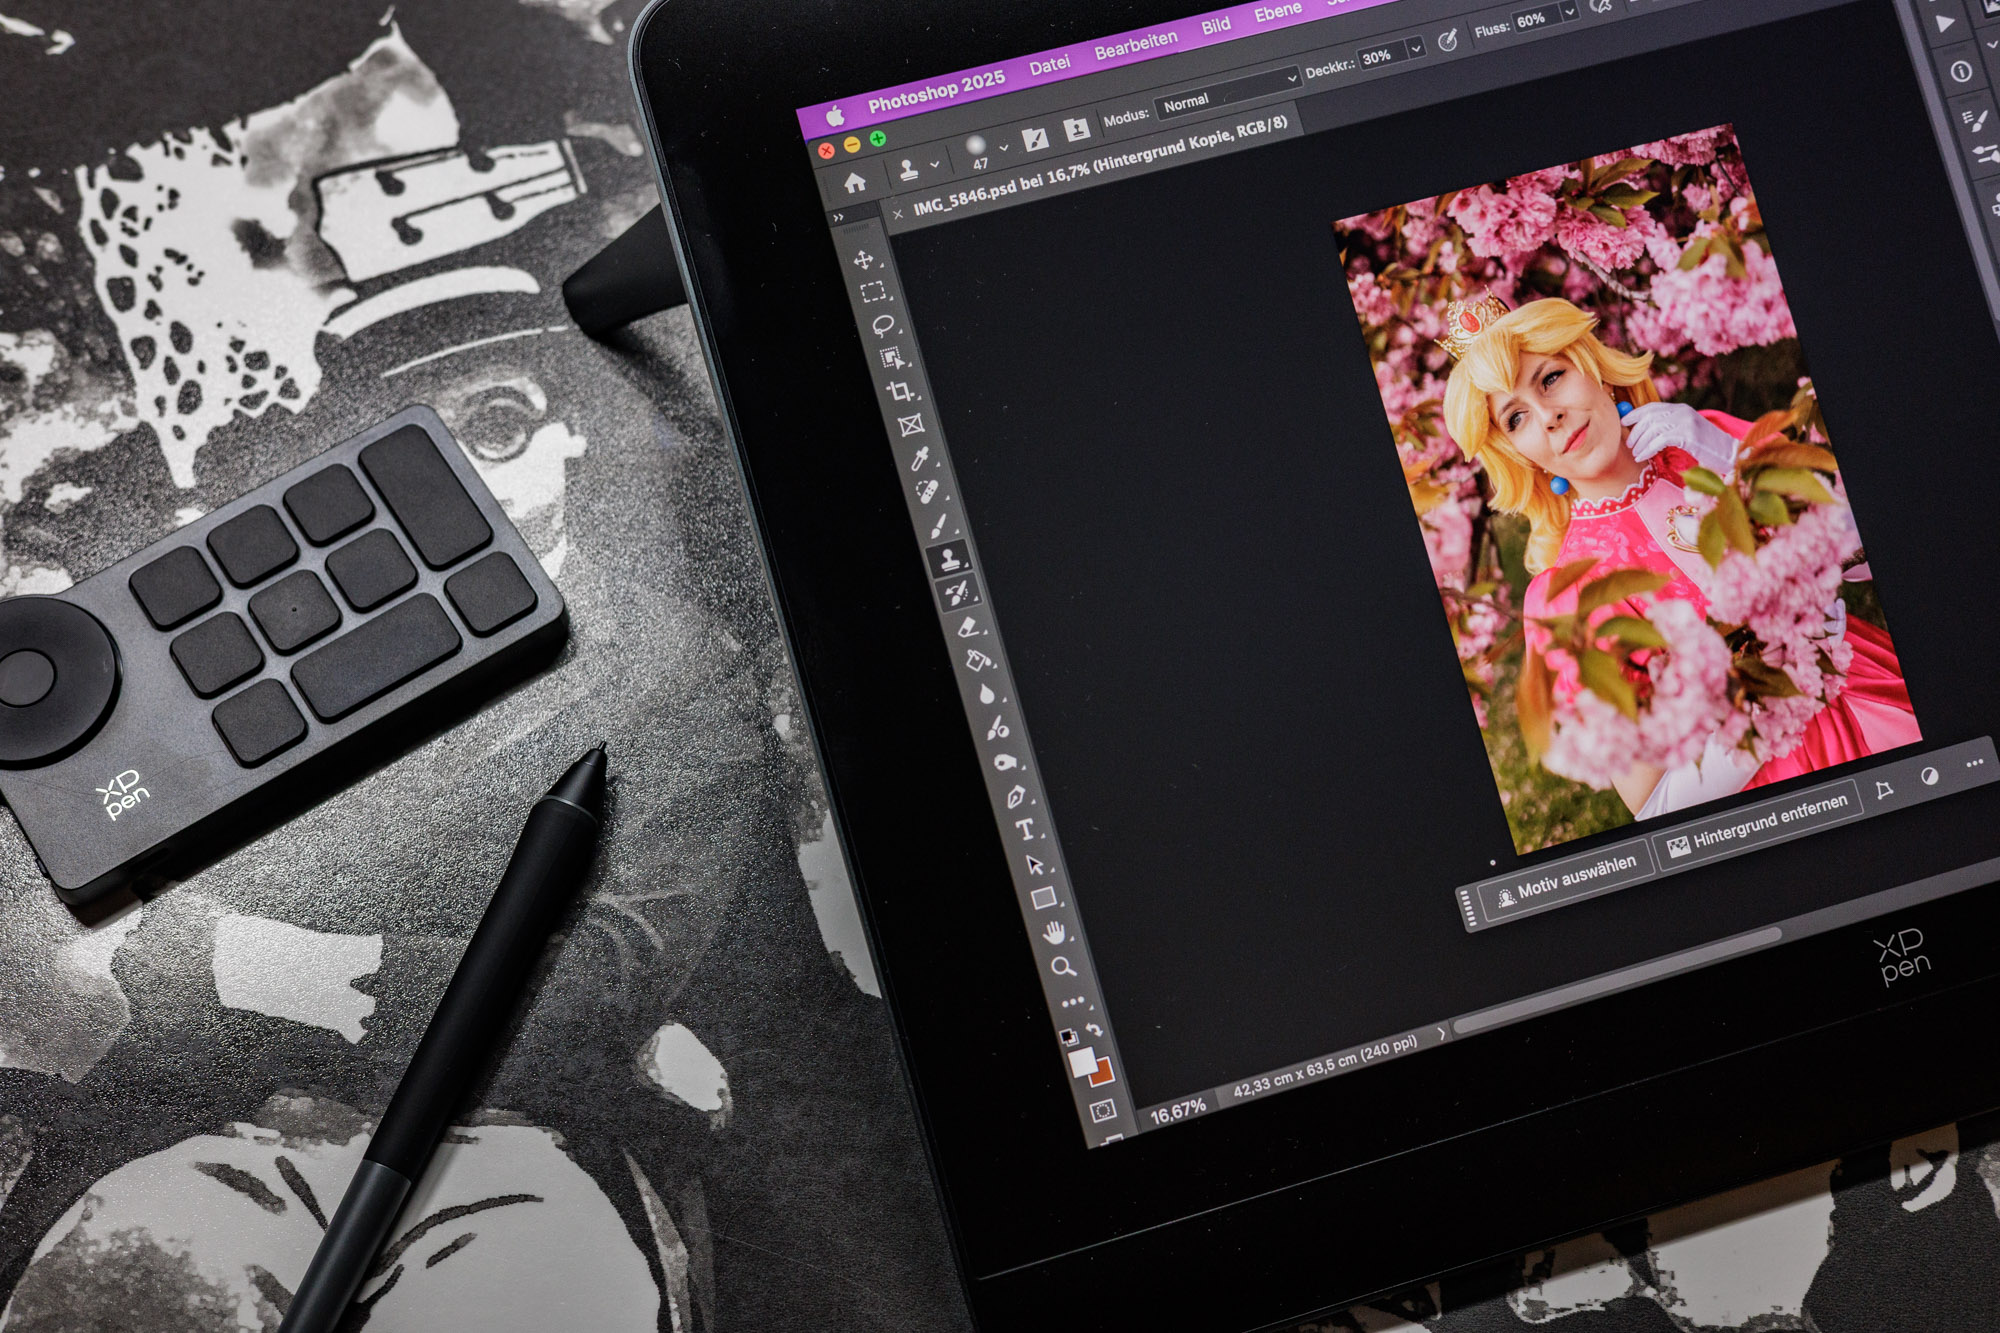
Task: Select the Rectangular Marquee tool
Action: 873,292
